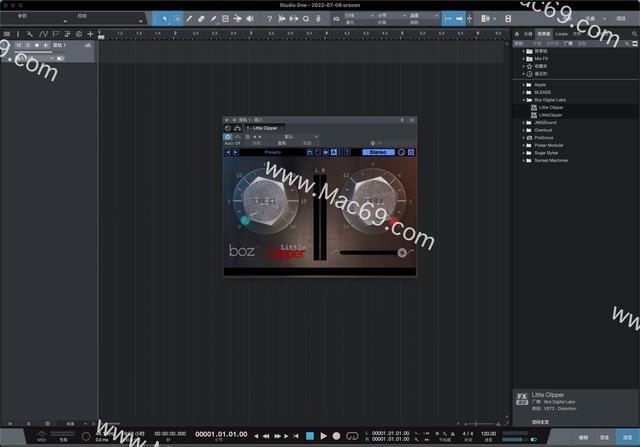Click the tempo value 120.00

(x=487, y=434)
